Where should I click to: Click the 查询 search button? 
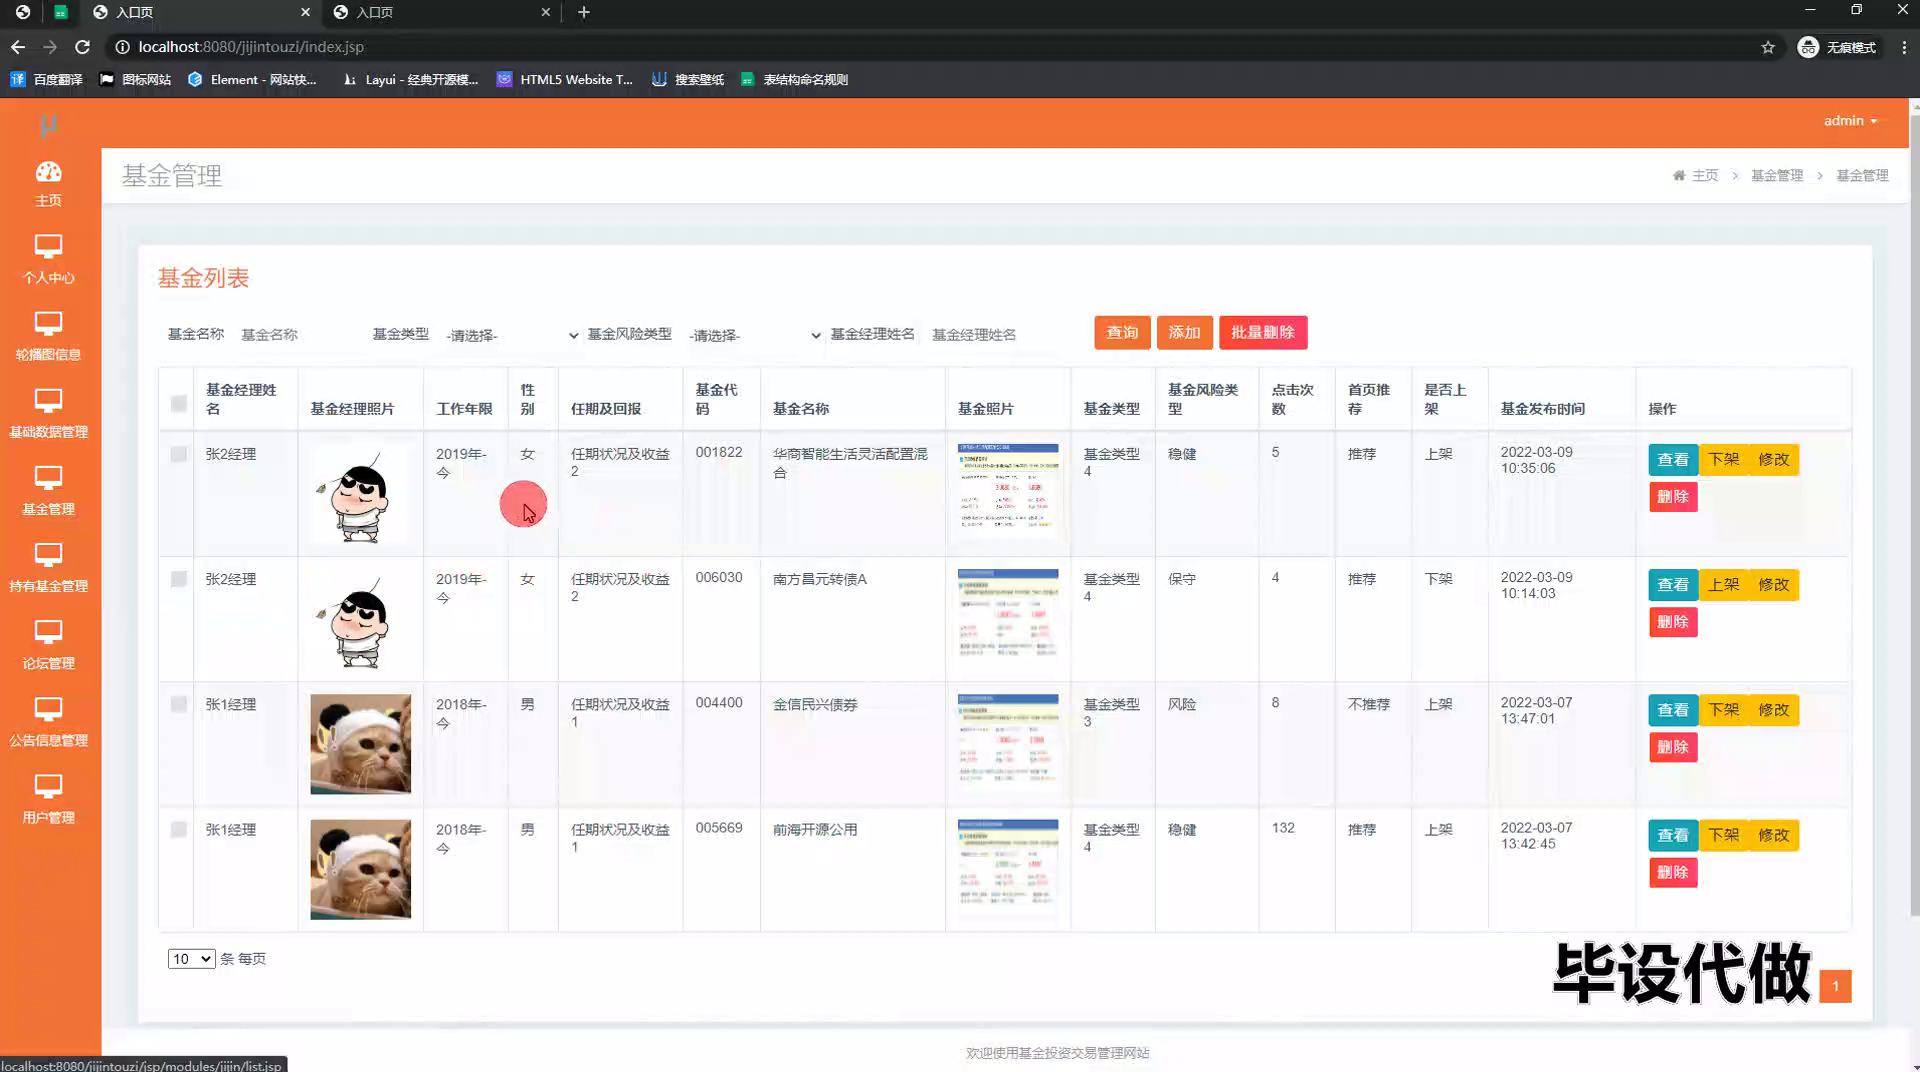tap(1122, 332)
